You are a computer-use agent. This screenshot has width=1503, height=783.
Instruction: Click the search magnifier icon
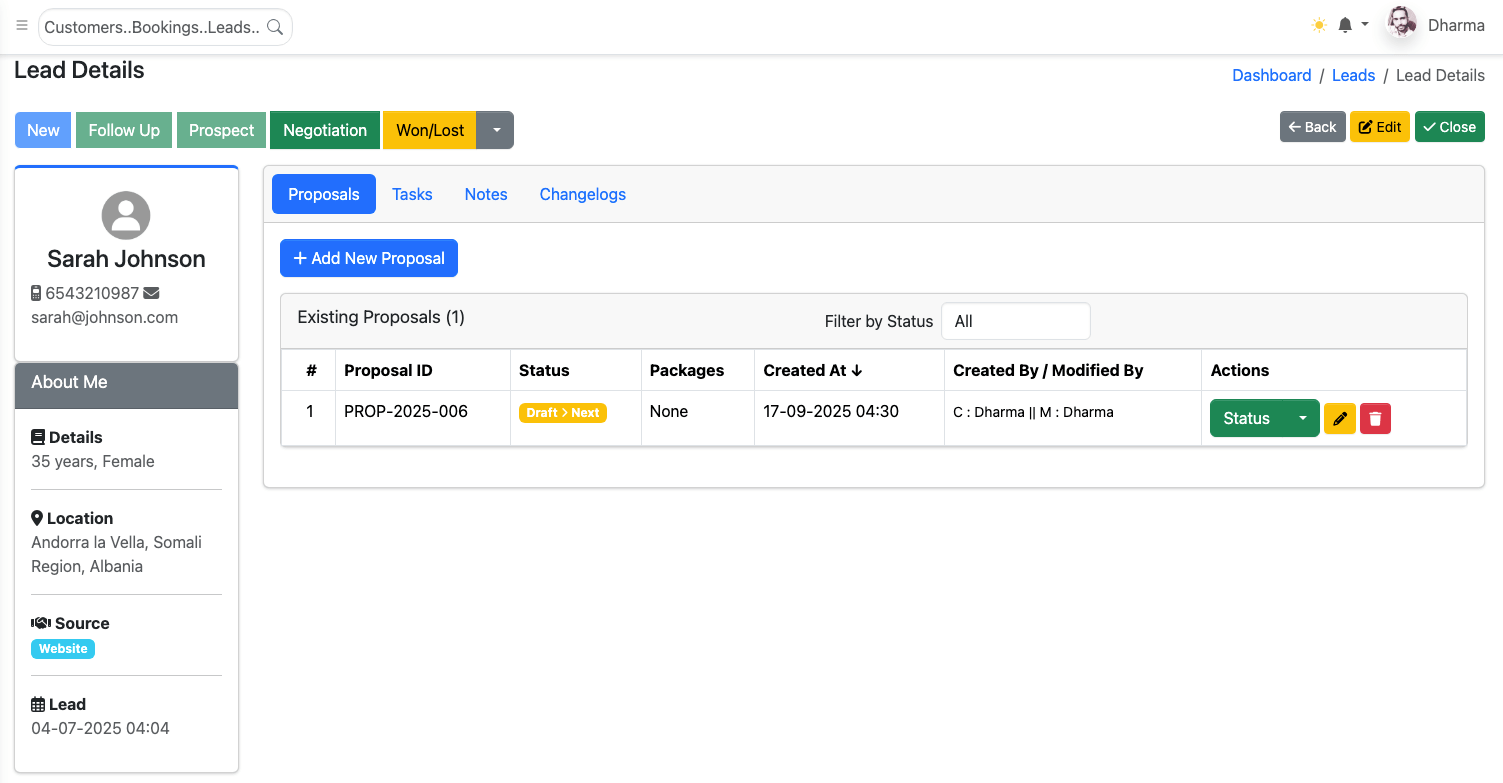tap(274, 27)
